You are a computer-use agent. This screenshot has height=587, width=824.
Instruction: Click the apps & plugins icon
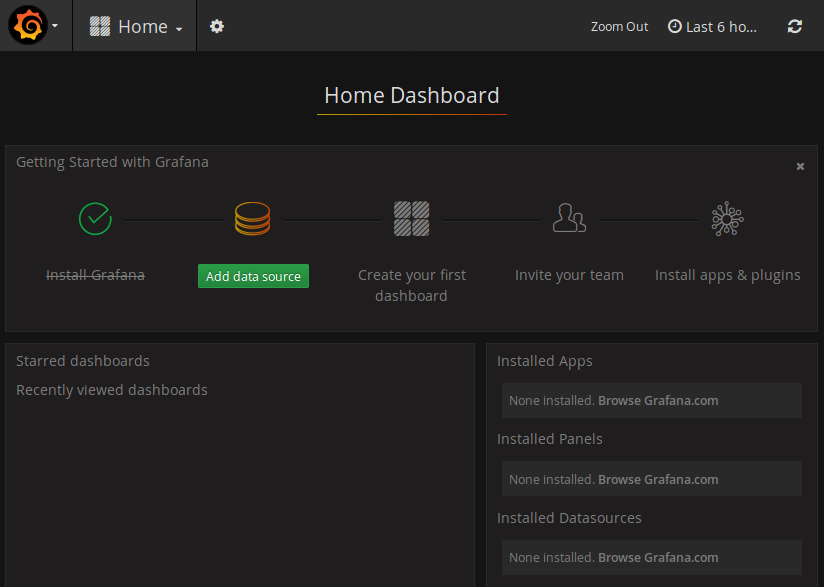727,219
